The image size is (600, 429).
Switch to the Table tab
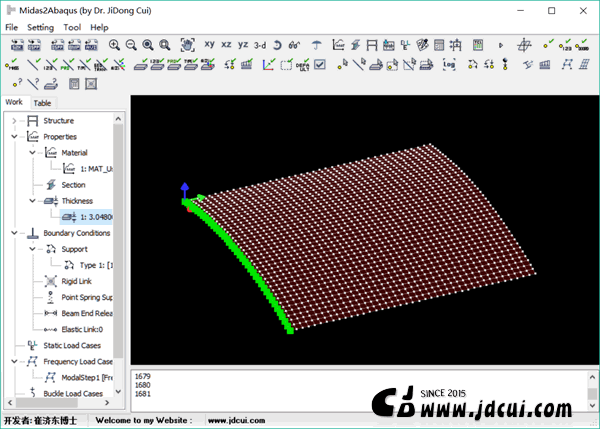coord(42,103)
